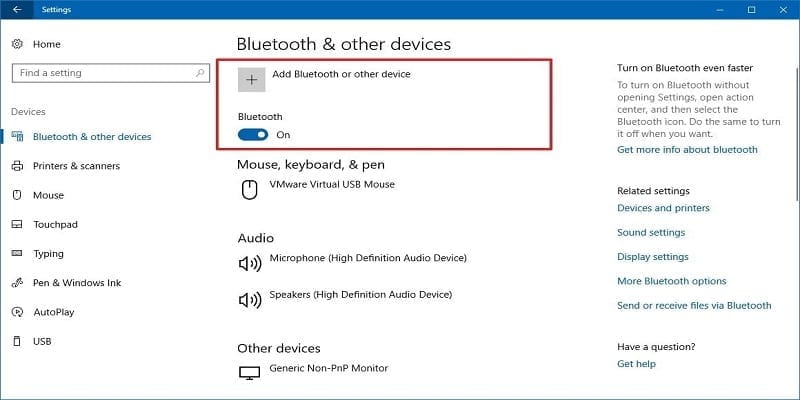Switch to the Touchpad settings page

(55, 225)
